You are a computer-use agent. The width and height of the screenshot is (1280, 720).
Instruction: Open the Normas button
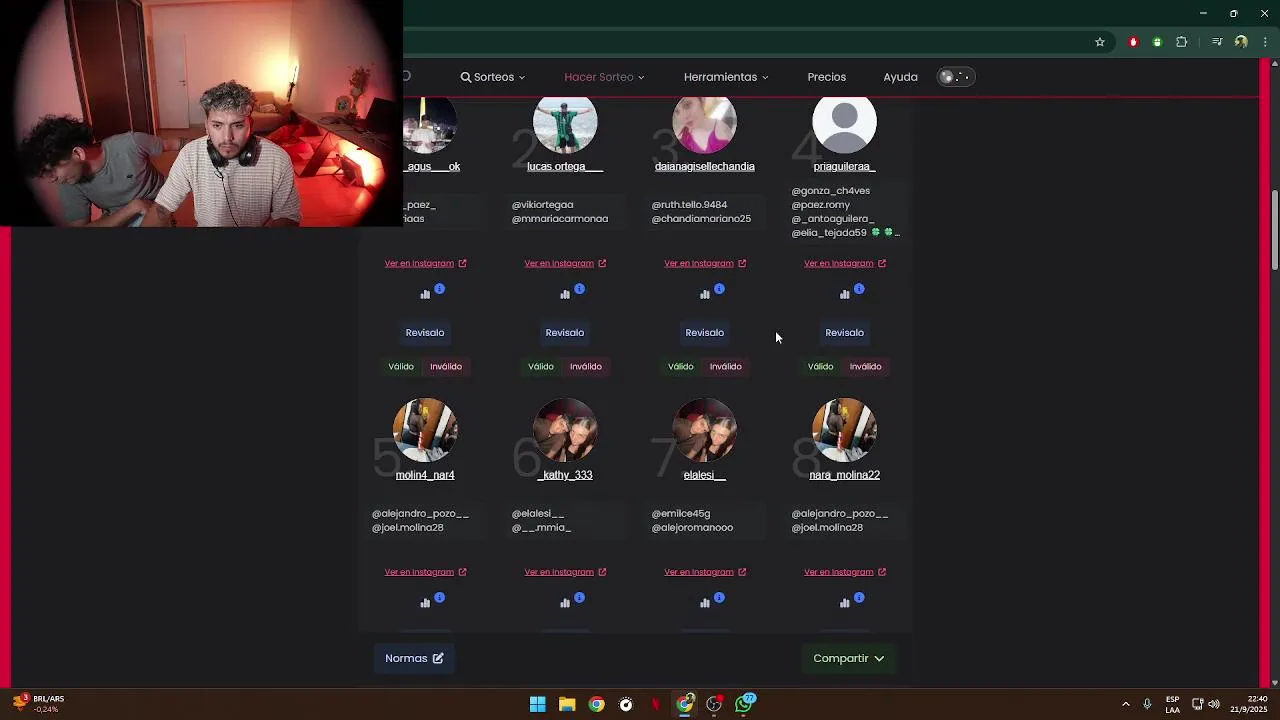[414, 658]
